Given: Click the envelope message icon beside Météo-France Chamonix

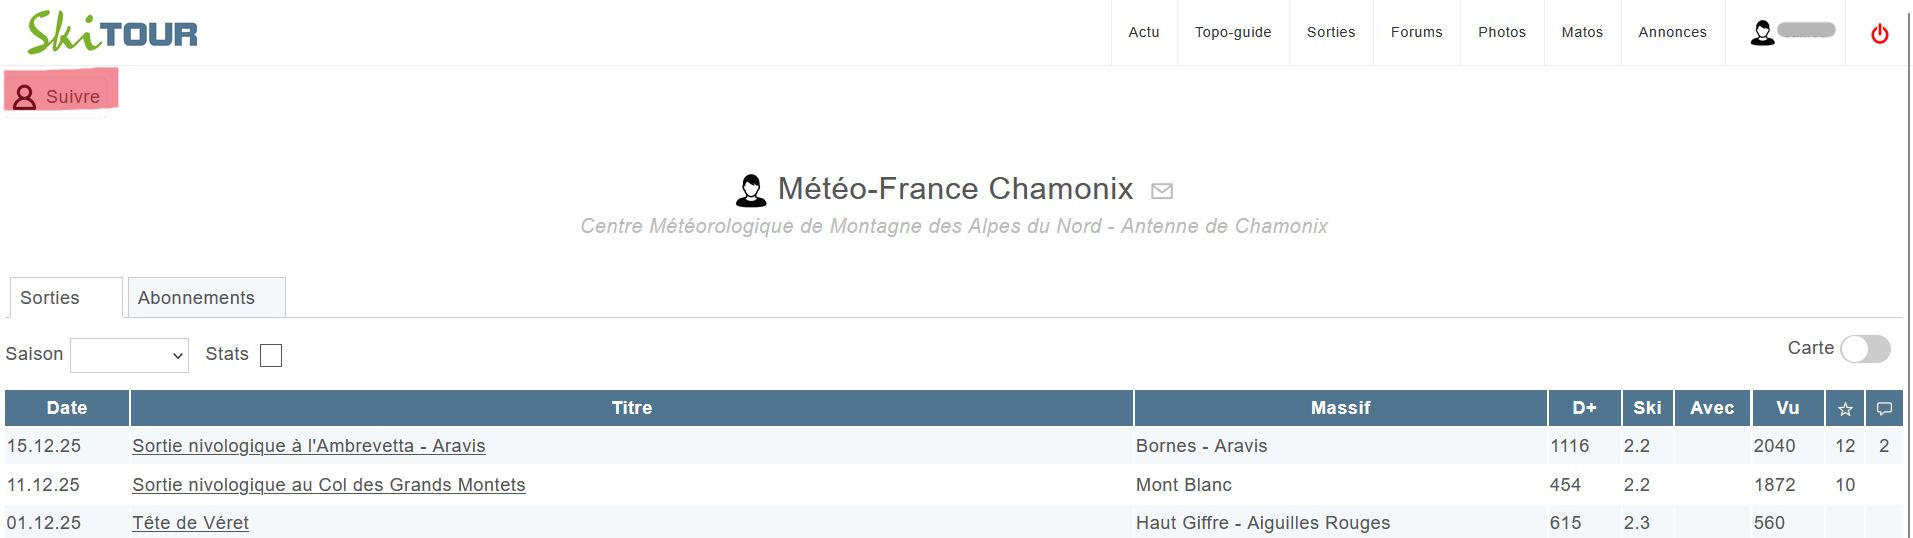Looking at the screenshot, I should 1161,190.
